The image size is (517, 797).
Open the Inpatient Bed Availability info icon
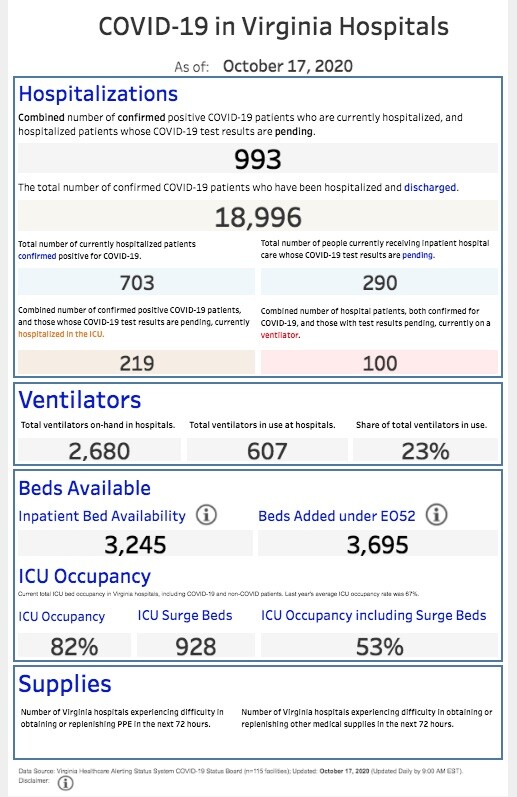206,515
